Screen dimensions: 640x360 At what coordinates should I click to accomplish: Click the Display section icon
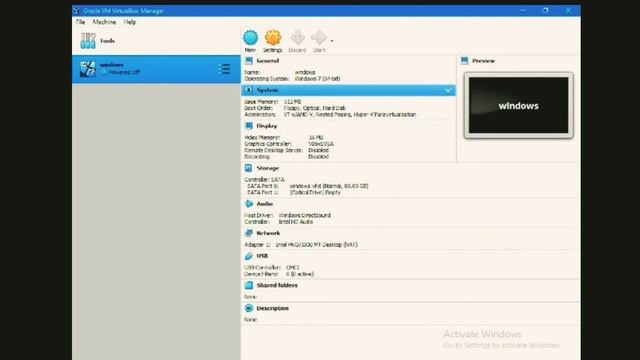click(x=249, y=126)
